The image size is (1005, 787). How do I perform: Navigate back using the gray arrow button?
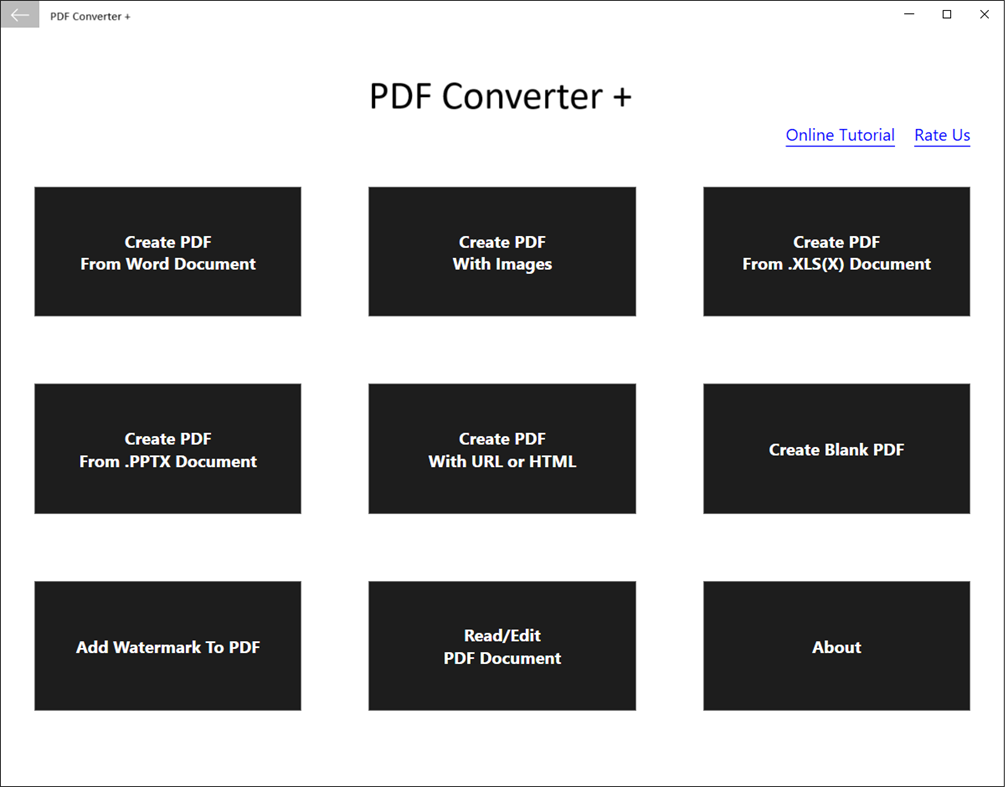point(19,14)
